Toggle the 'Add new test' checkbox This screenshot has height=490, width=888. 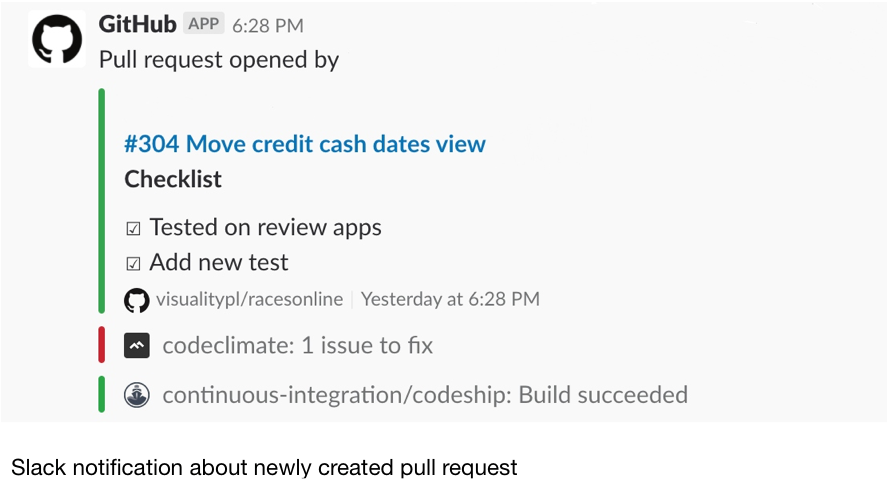(x=134, y=264)
